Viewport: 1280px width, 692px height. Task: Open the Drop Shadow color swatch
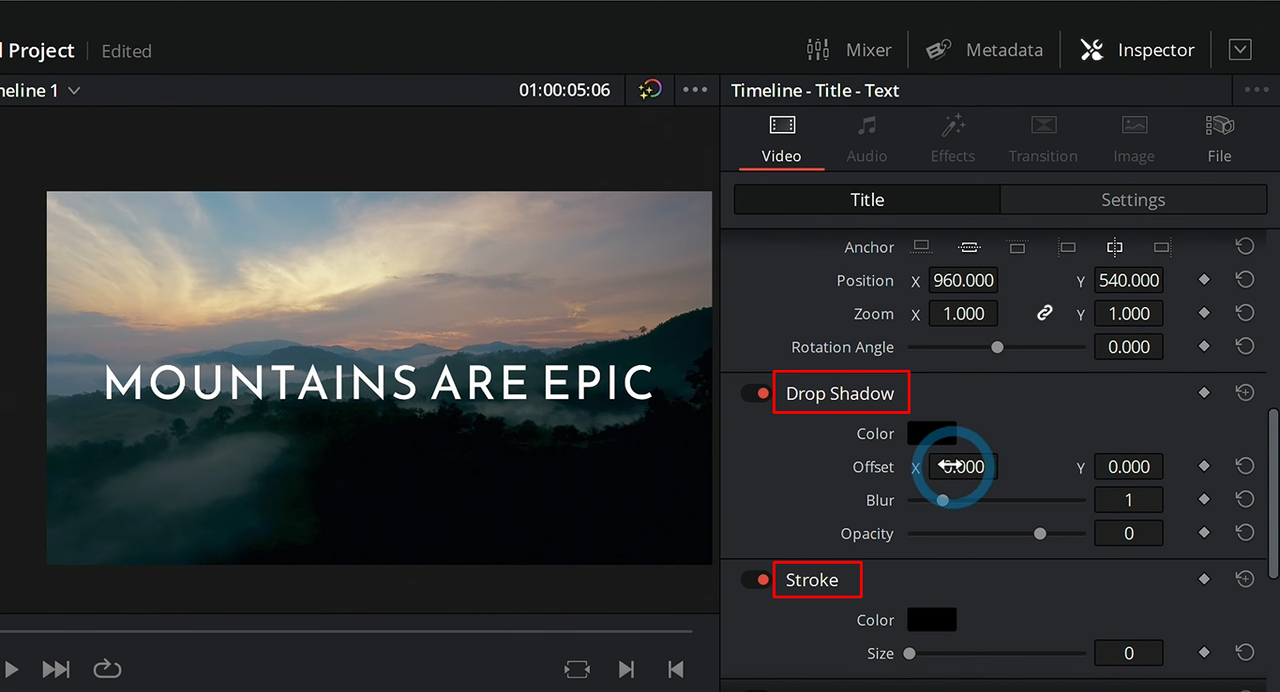pos(932,433)
